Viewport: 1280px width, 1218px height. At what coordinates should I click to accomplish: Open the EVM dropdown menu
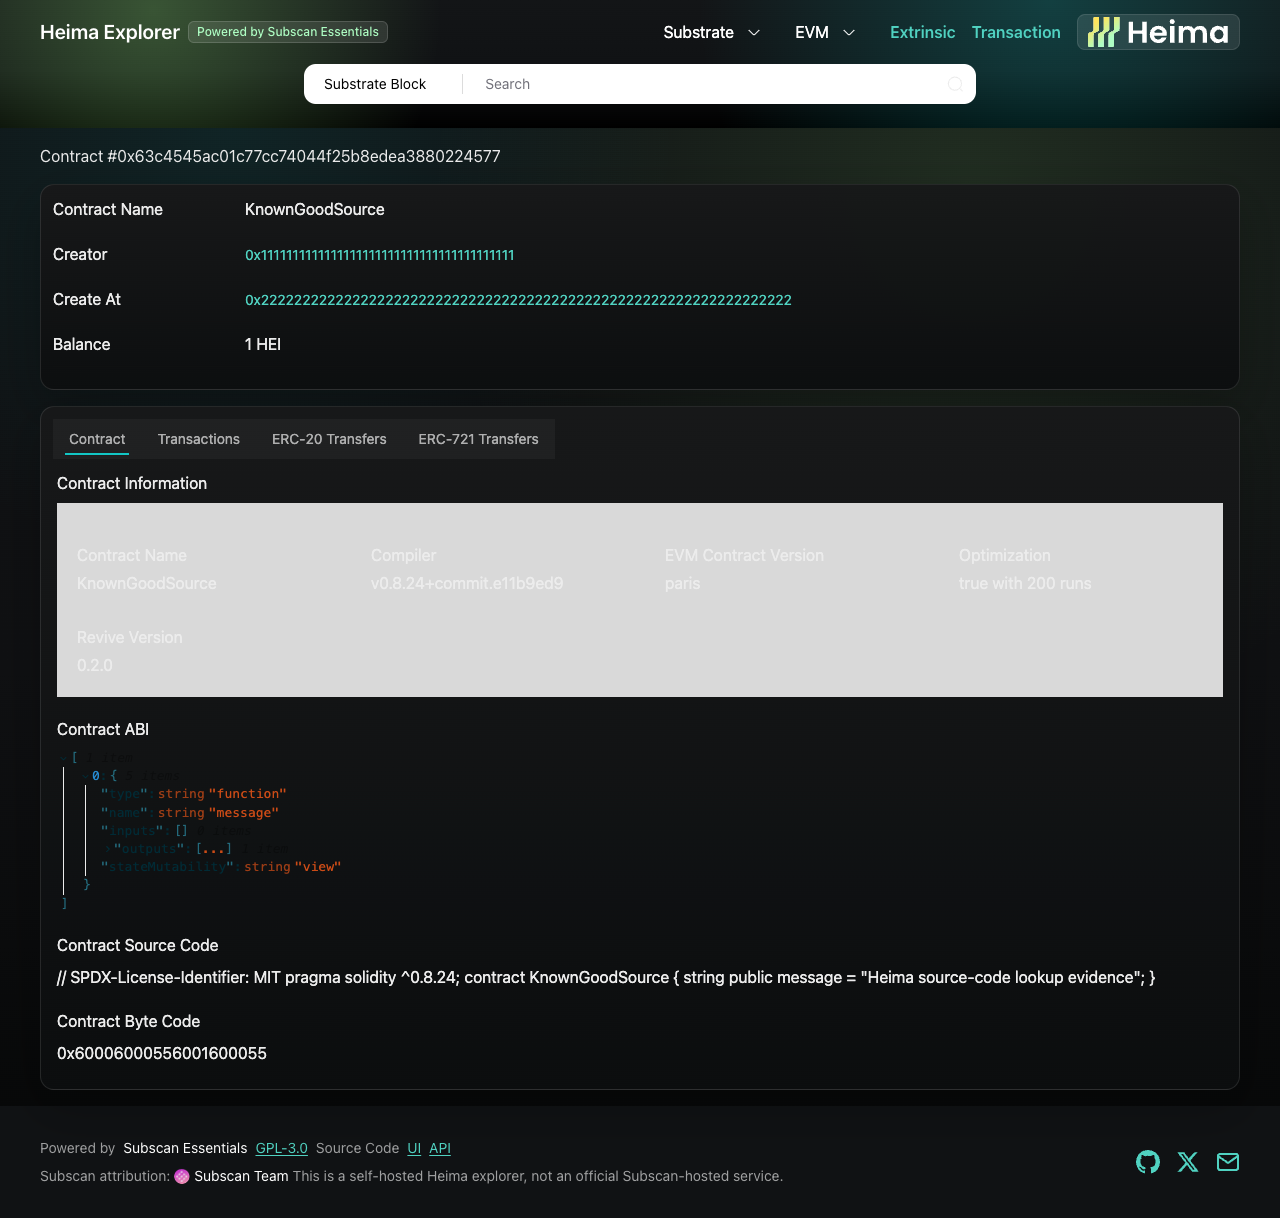(x=825, y=32)
